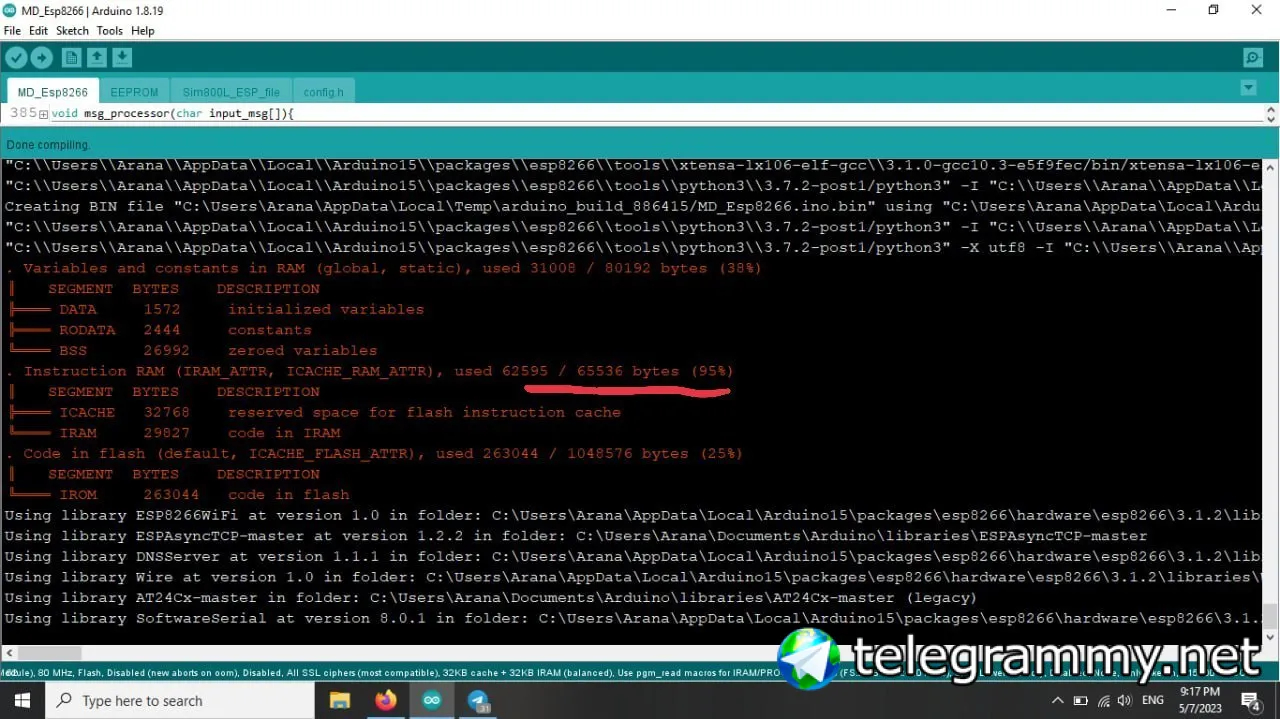Click the '62595 / 65536 bytes (95%)' text
This screenshot has width=1280, height=719.
617,371
